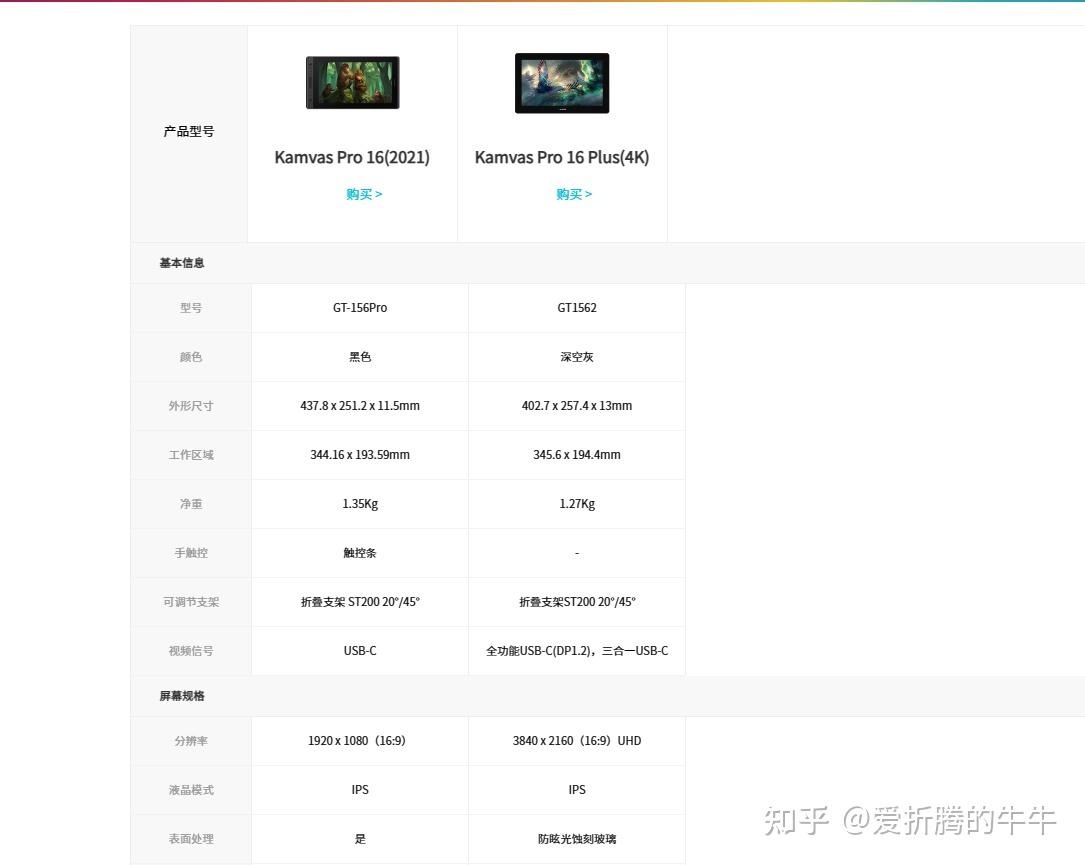
Task: Click the GT-156Pro model cell
Action: (360, 308)
